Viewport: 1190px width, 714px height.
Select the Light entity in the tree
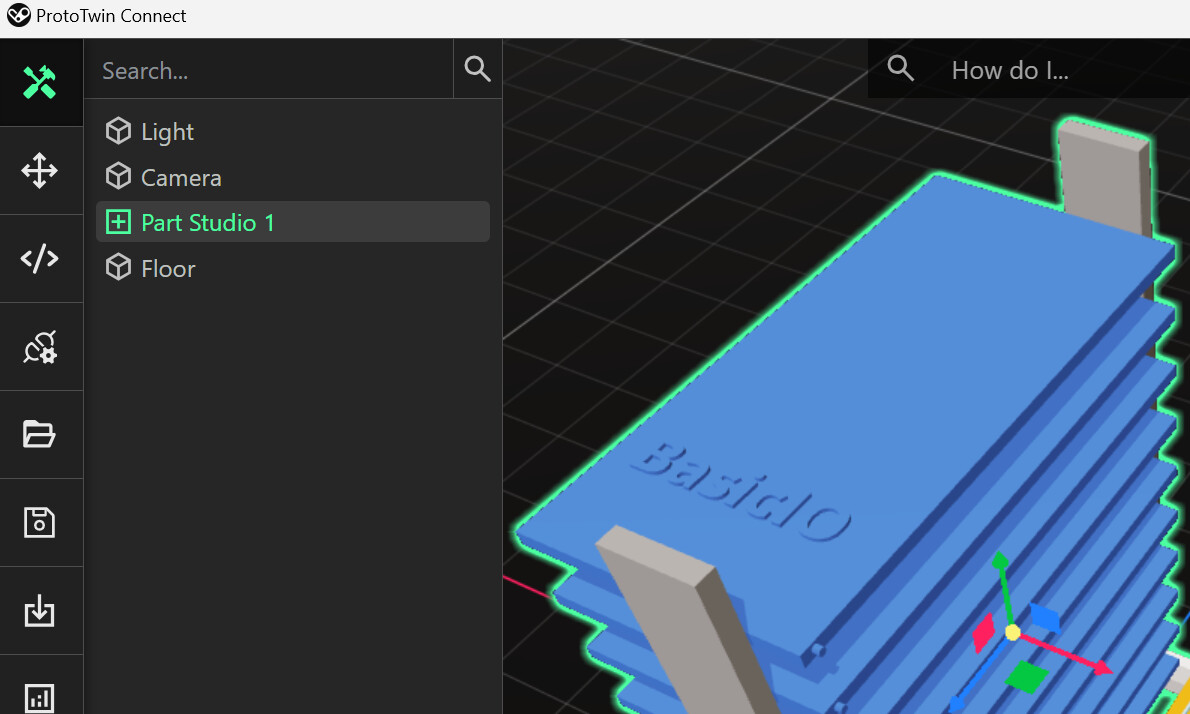[167, 132]
